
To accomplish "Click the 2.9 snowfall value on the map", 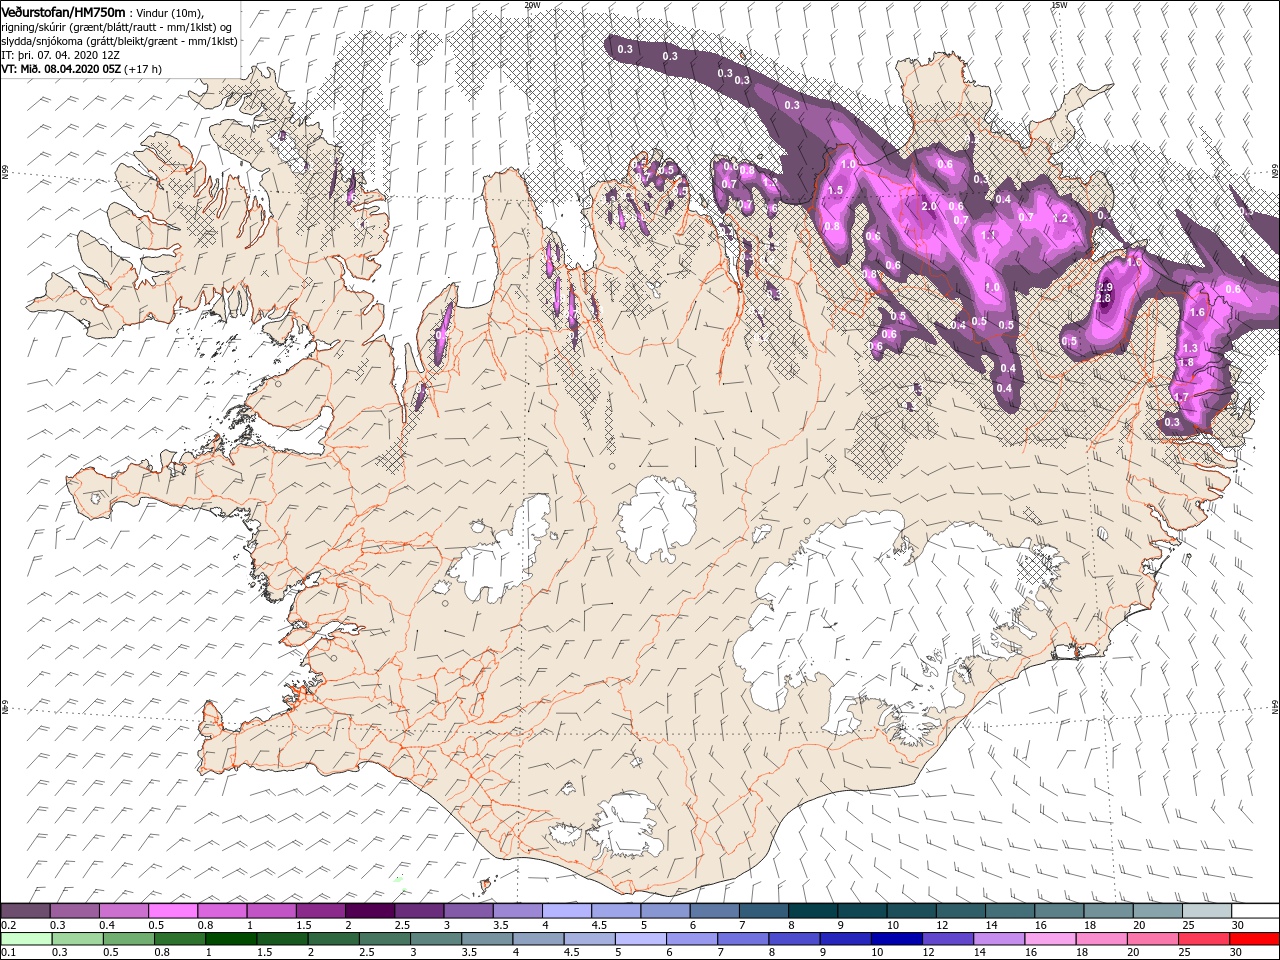I will (1105, 287).
